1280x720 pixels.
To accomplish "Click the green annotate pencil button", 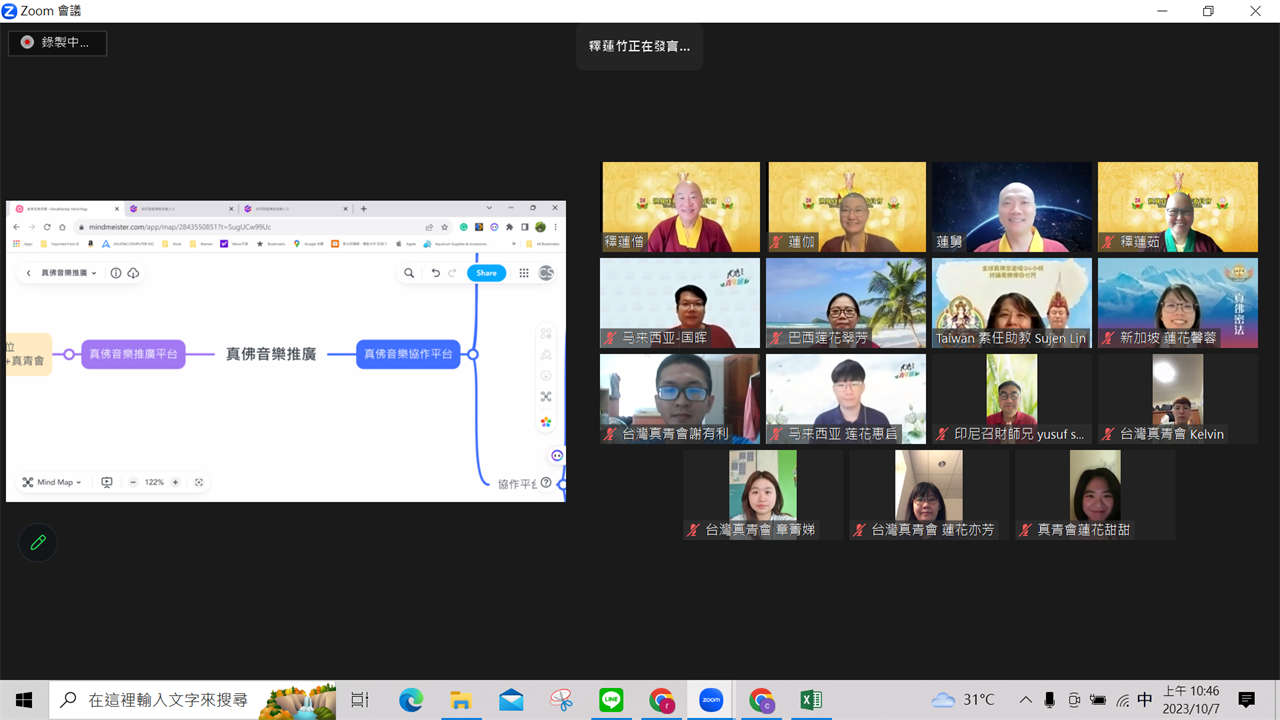I will 38,542.
